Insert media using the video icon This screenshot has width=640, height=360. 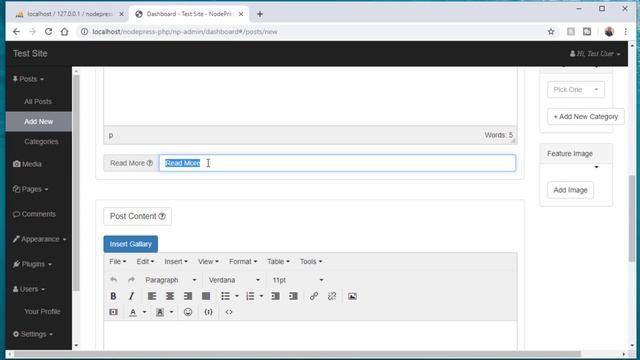[113, 312]
